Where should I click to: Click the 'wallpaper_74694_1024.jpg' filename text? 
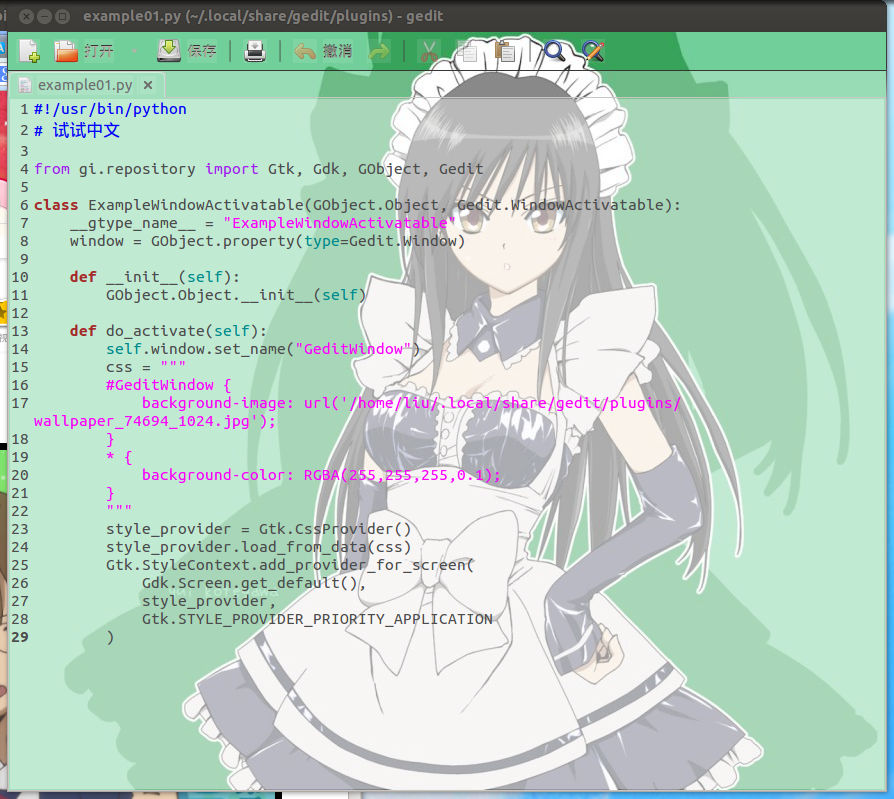141,421
